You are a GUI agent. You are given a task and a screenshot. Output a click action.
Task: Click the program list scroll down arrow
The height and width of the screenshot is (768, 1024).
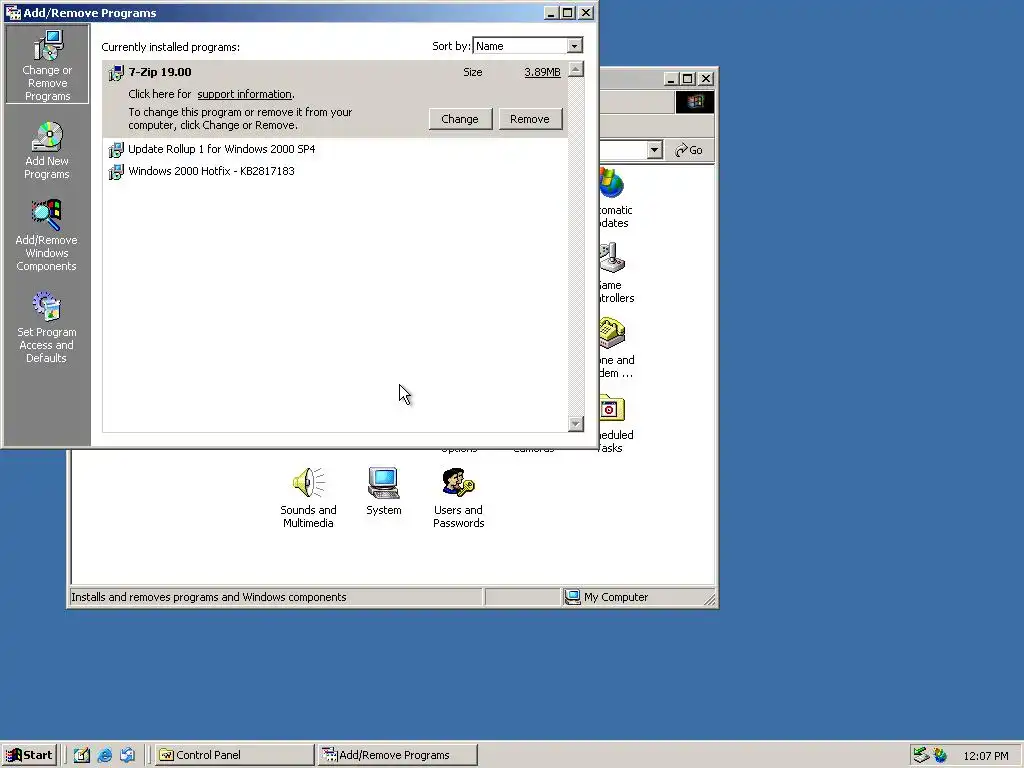[575, 424]
